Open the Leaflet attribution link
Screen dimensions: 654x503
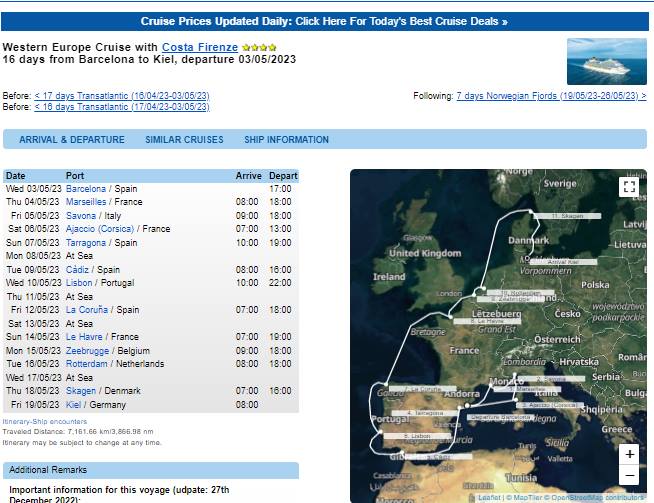(x=489, y=498)
